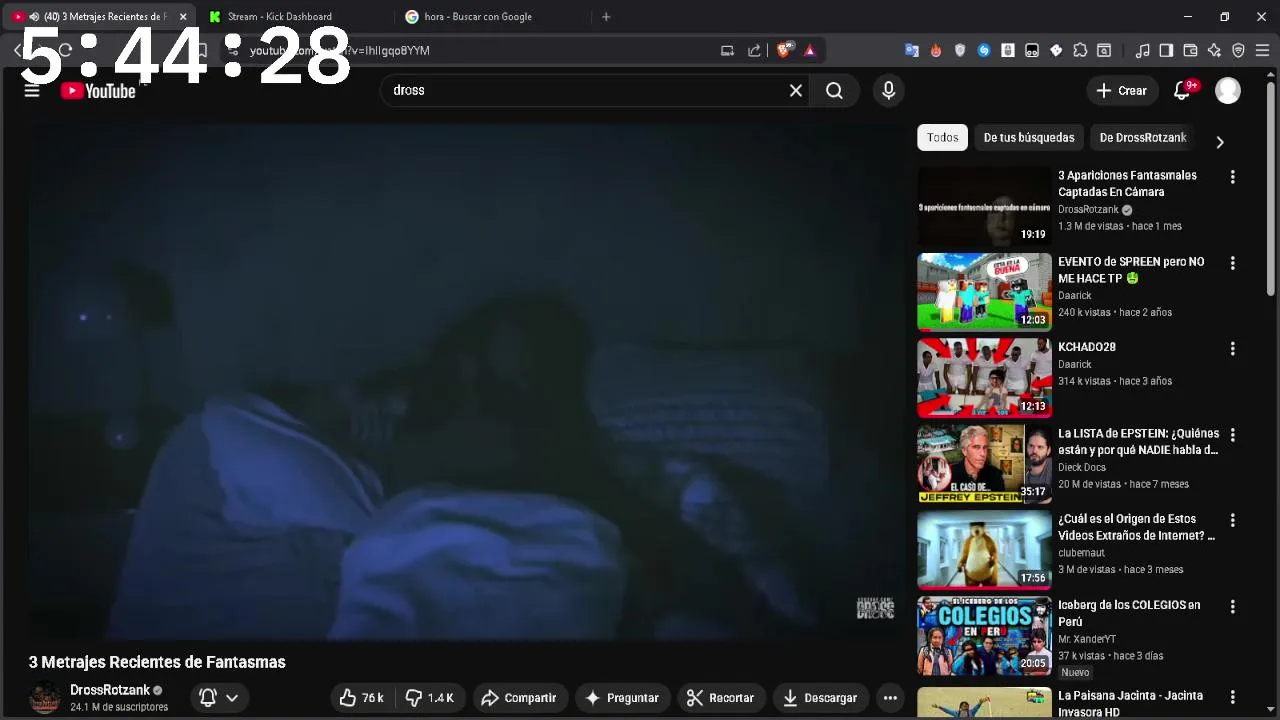
Task: Open the DrossRotzank channel name link
Action: pos(110,690)
